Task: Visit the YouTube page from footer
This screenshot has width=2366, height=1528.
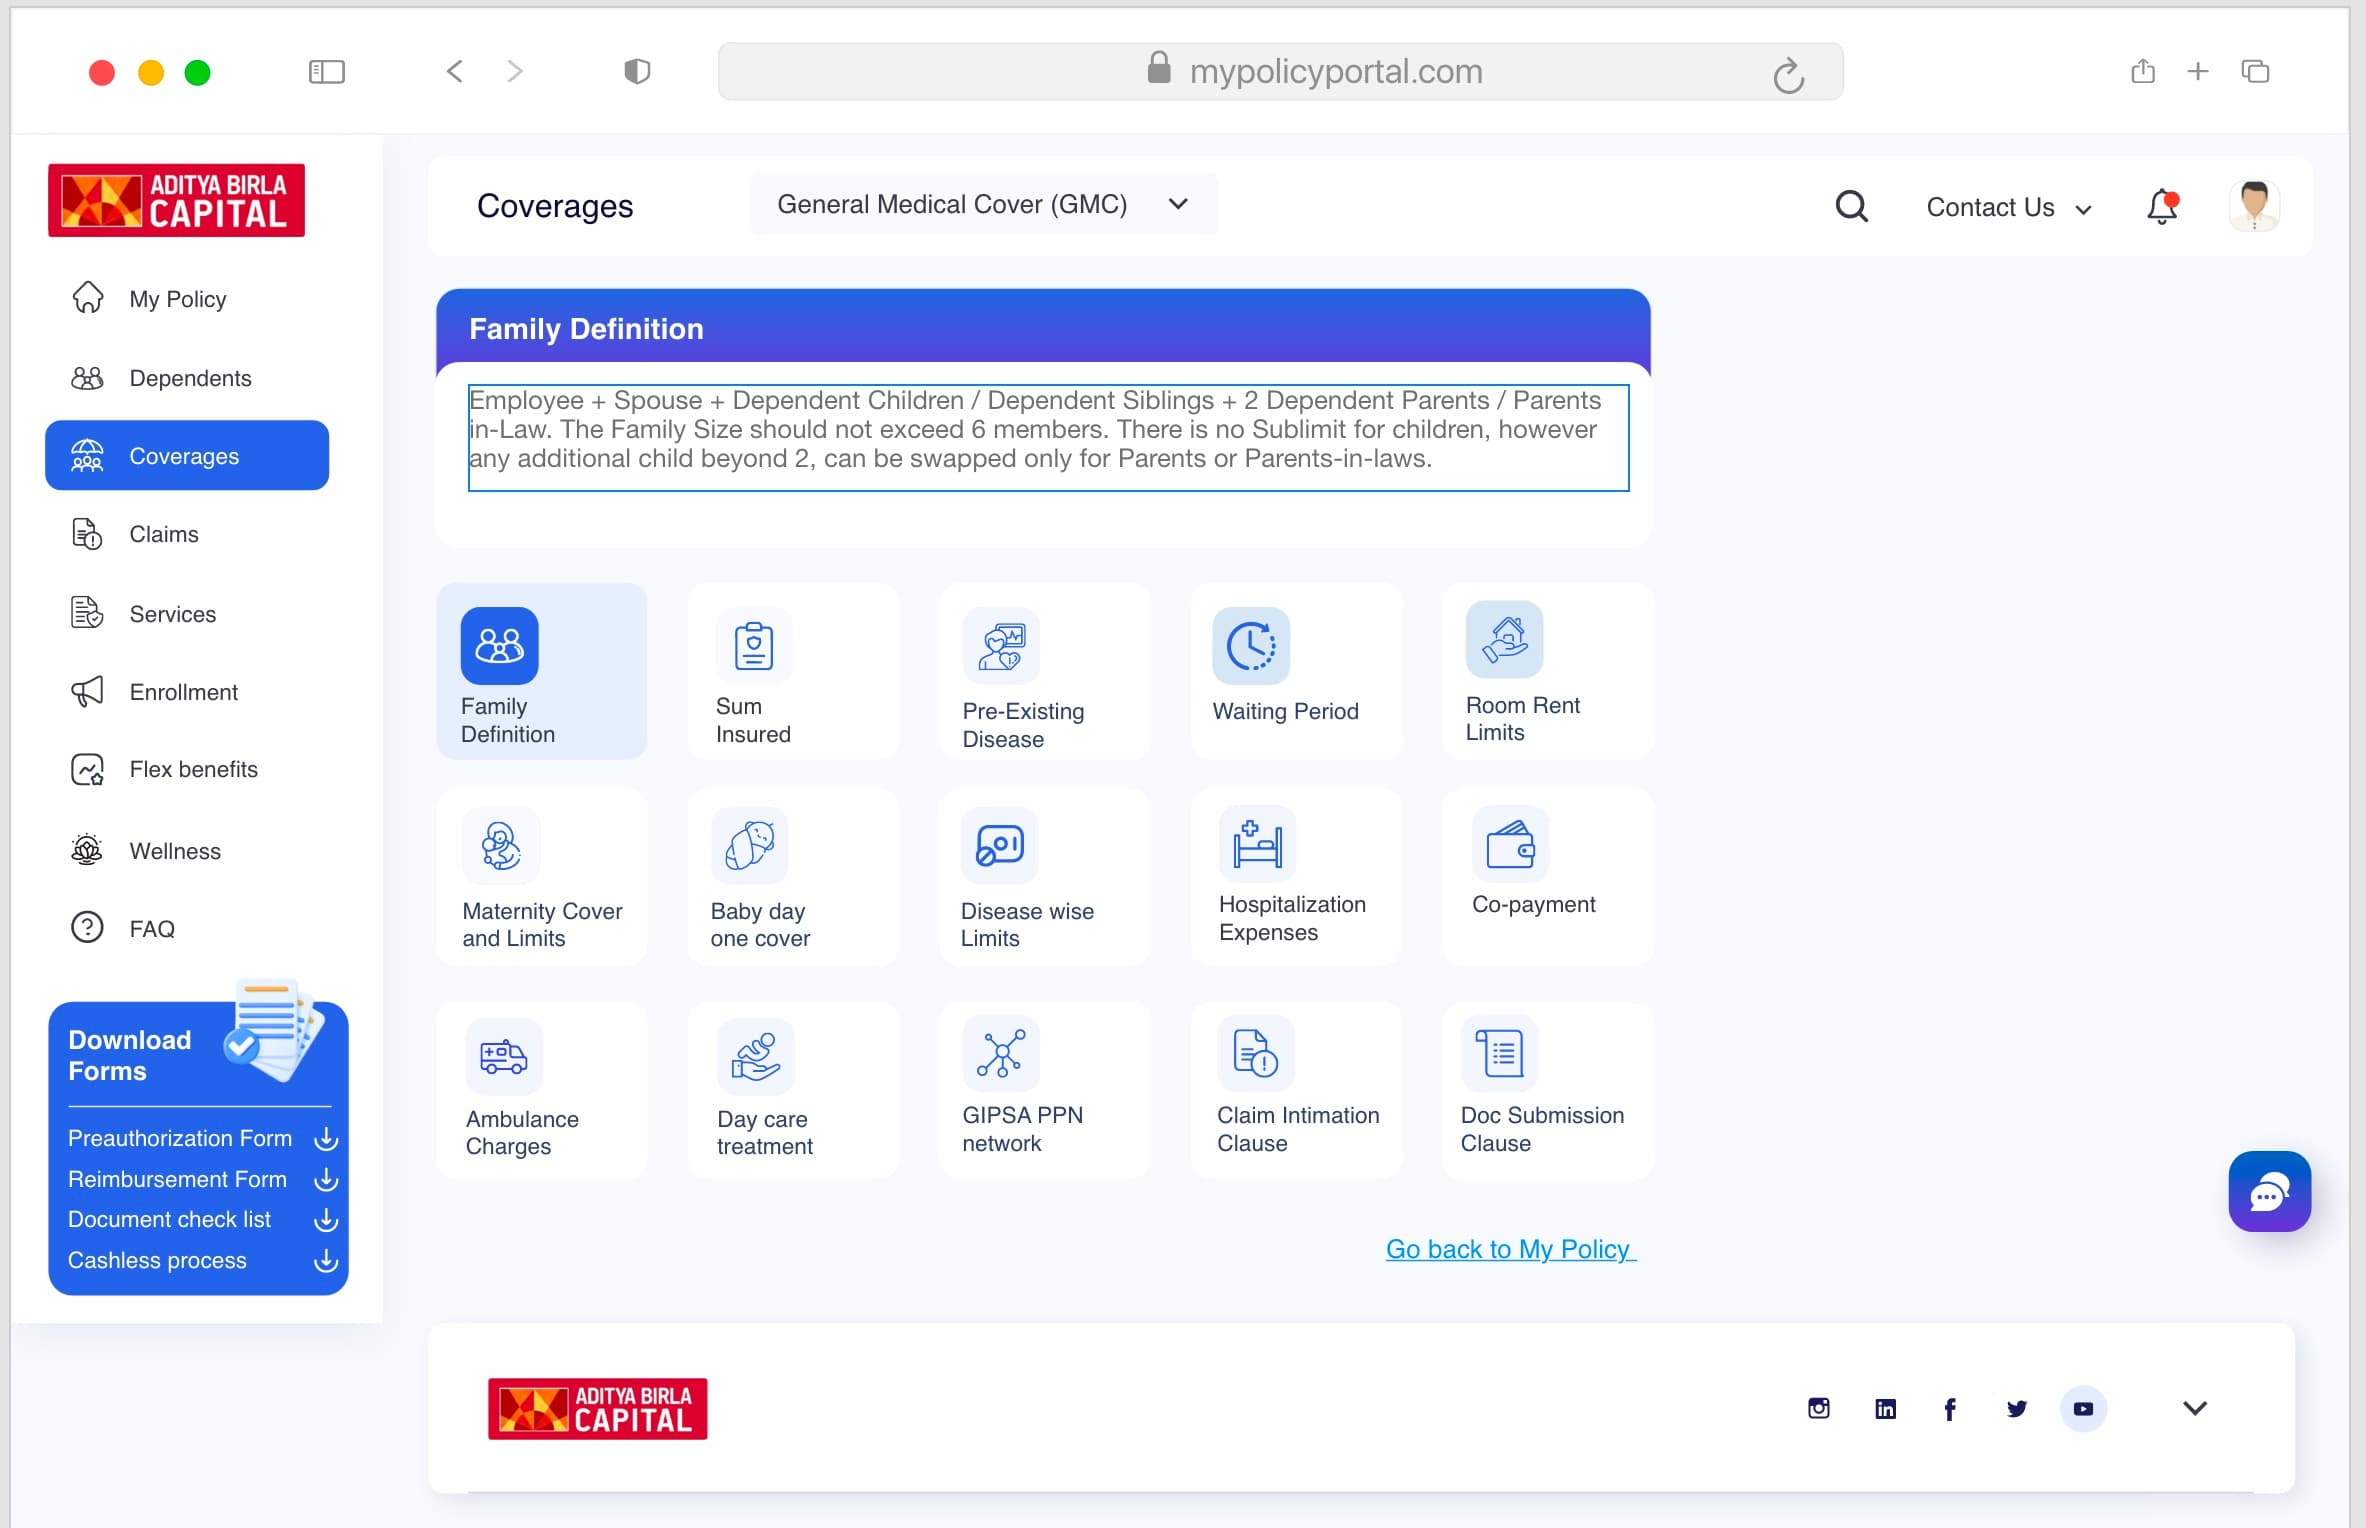Action: pos(2083,1408)
